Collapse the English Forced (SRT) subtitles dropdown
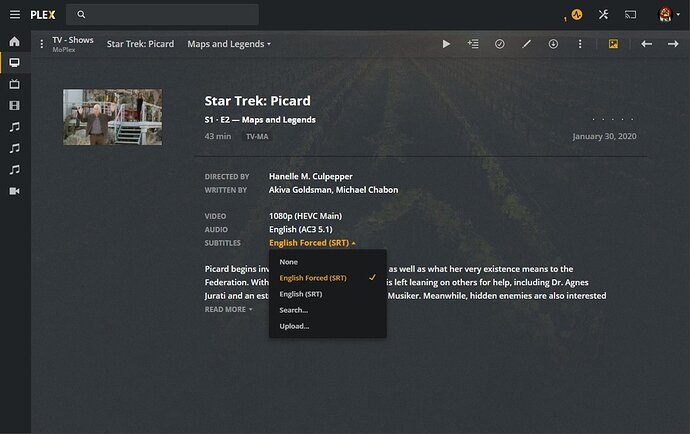Viewport: 690px width, 434px height. [x=312, y=243]
